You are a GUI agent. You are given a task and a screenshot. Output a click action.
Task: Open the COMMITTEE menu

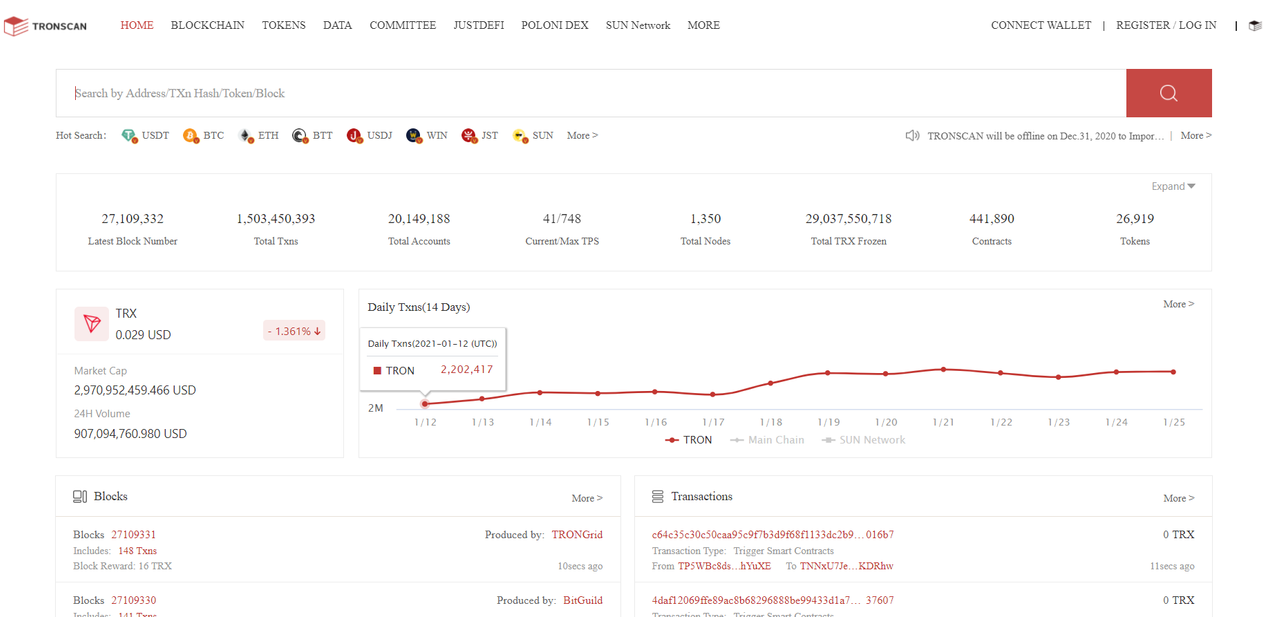click(x=403, y=25)
